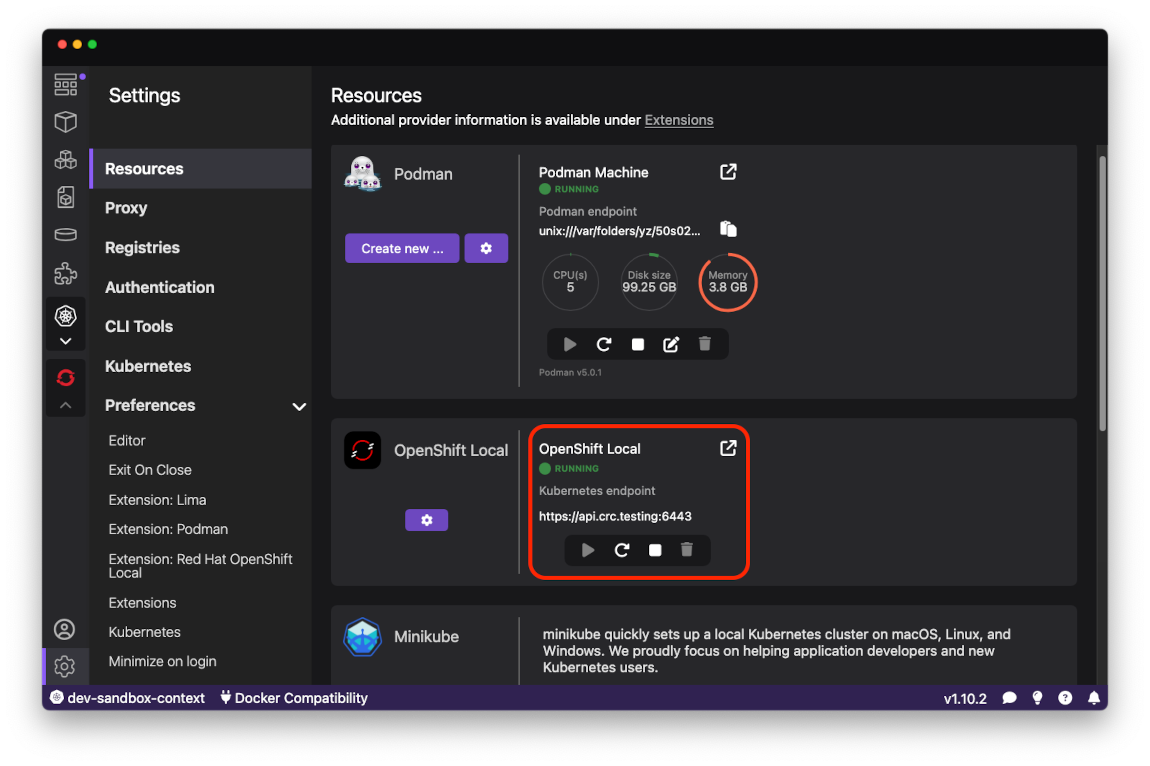Open feedback chat bubble in the status bar
This screenshot has height=766, width=1150.
coord(1009,698)
